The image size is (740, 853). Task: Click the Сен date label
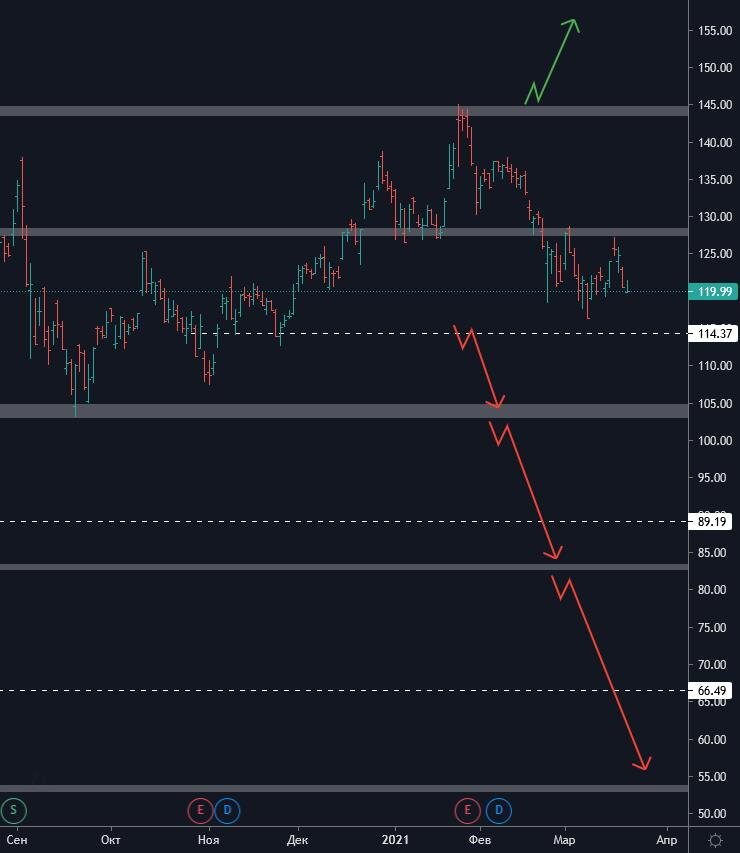click(x=17, y=840)
